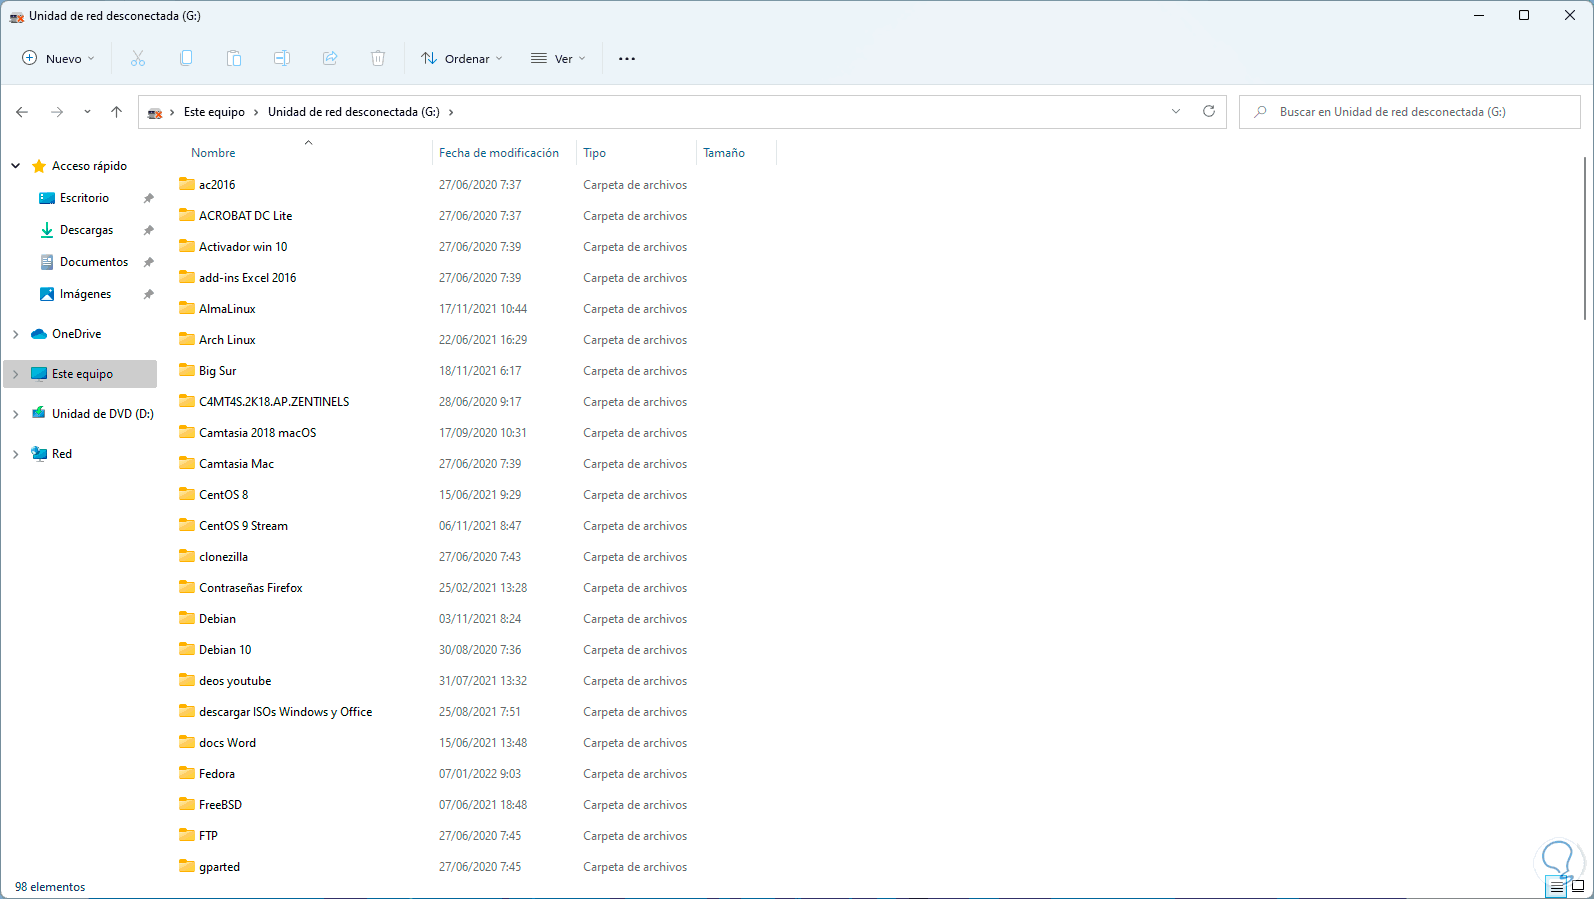The height and width of the screenshot is (899, 1594).
Task: Click the Share icon in toolbar
Action: pos(330,59)
